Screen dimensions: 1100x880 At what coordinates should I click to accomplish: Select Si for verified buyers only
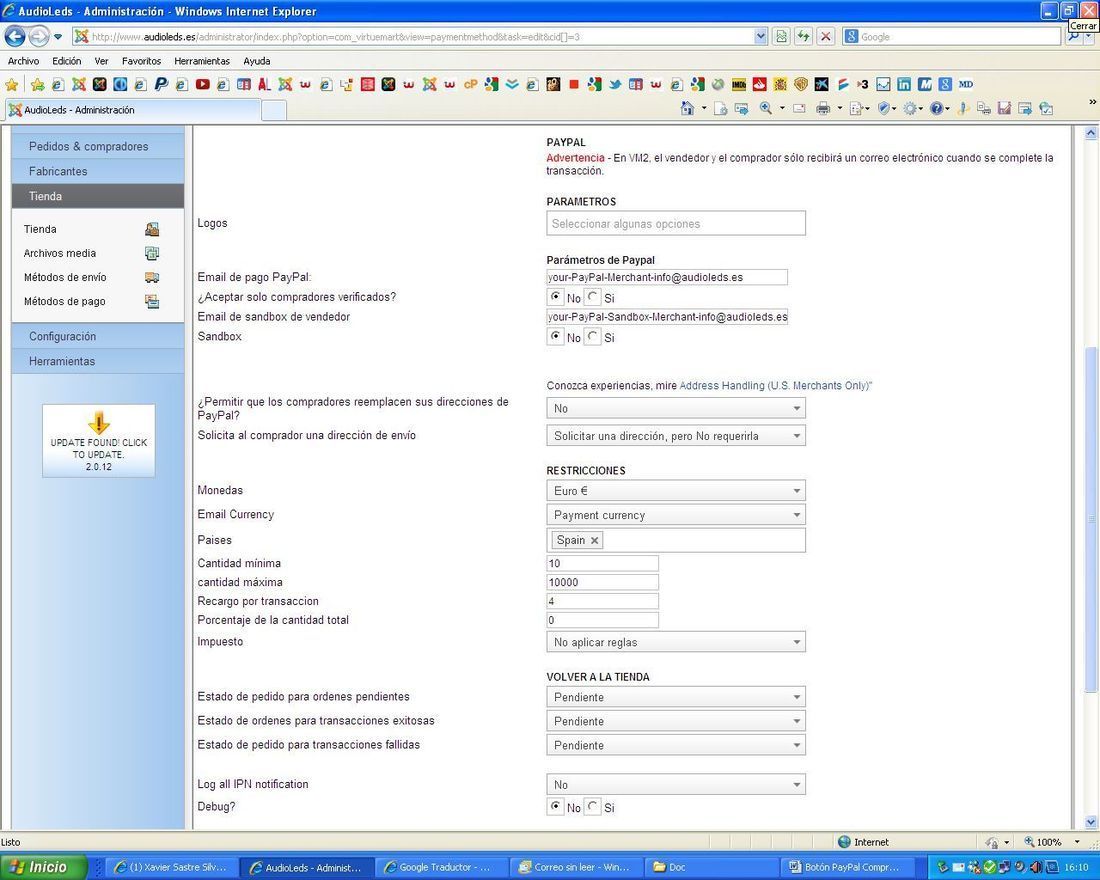coord(593,297)
